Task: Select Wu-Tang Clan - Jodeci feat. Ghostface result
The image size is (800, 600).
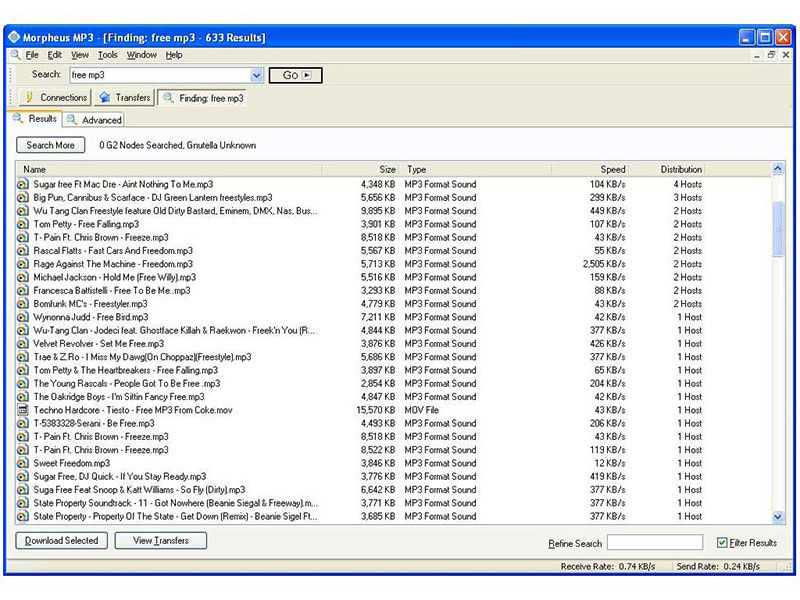Action: (x=174, y=330)
